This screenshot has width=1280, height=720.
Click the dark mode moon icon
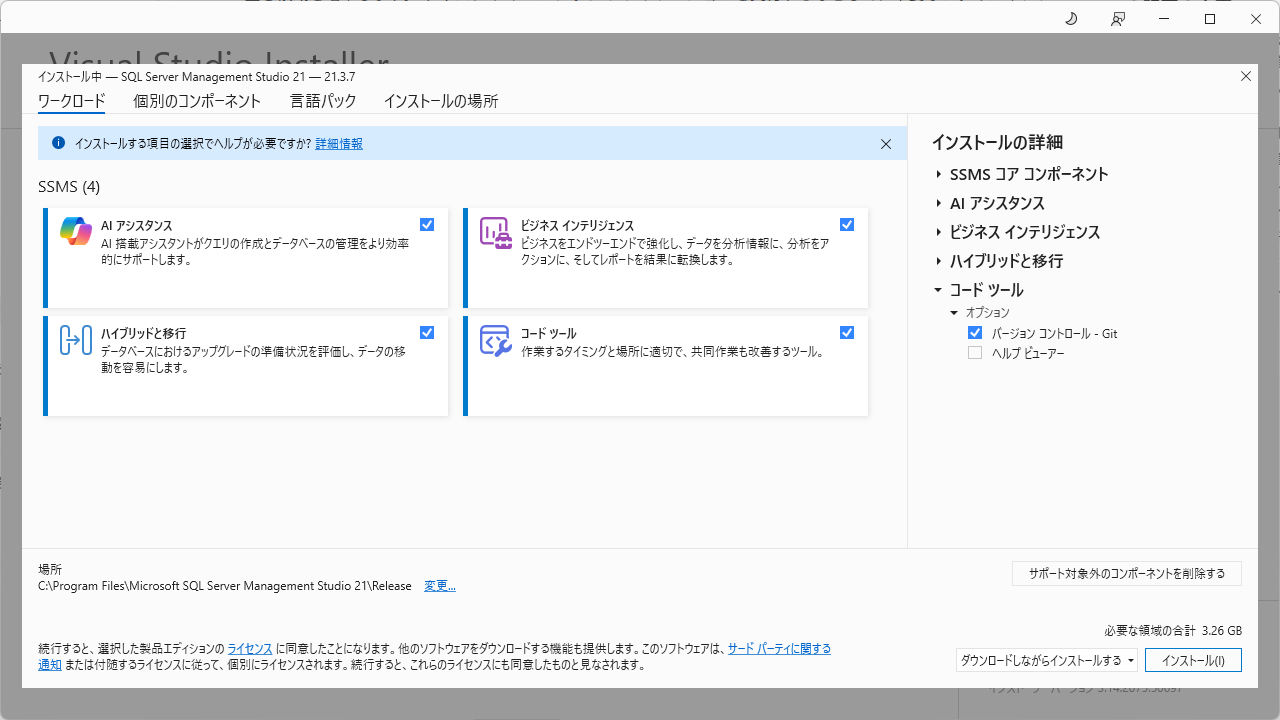pos(1071,19)
